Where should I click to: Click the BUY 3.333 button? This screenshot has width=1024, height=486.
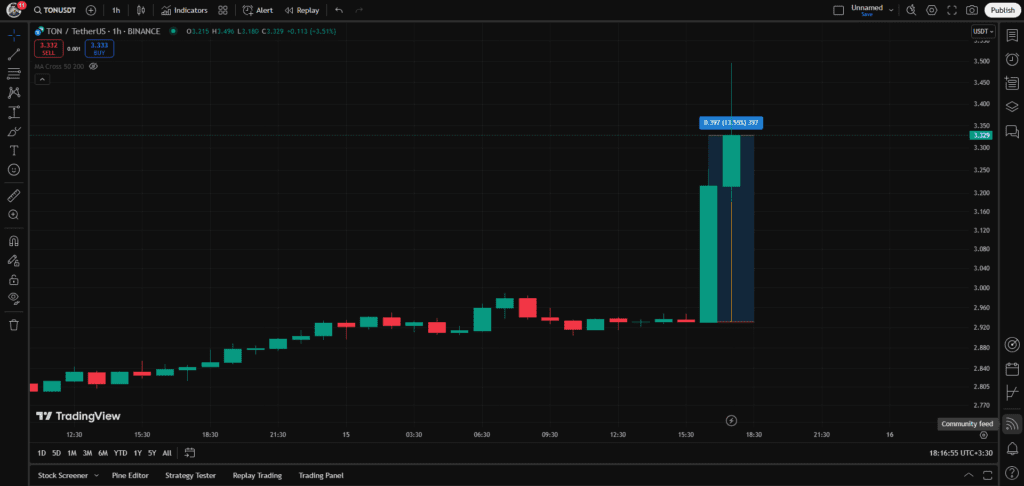(99, 48)
